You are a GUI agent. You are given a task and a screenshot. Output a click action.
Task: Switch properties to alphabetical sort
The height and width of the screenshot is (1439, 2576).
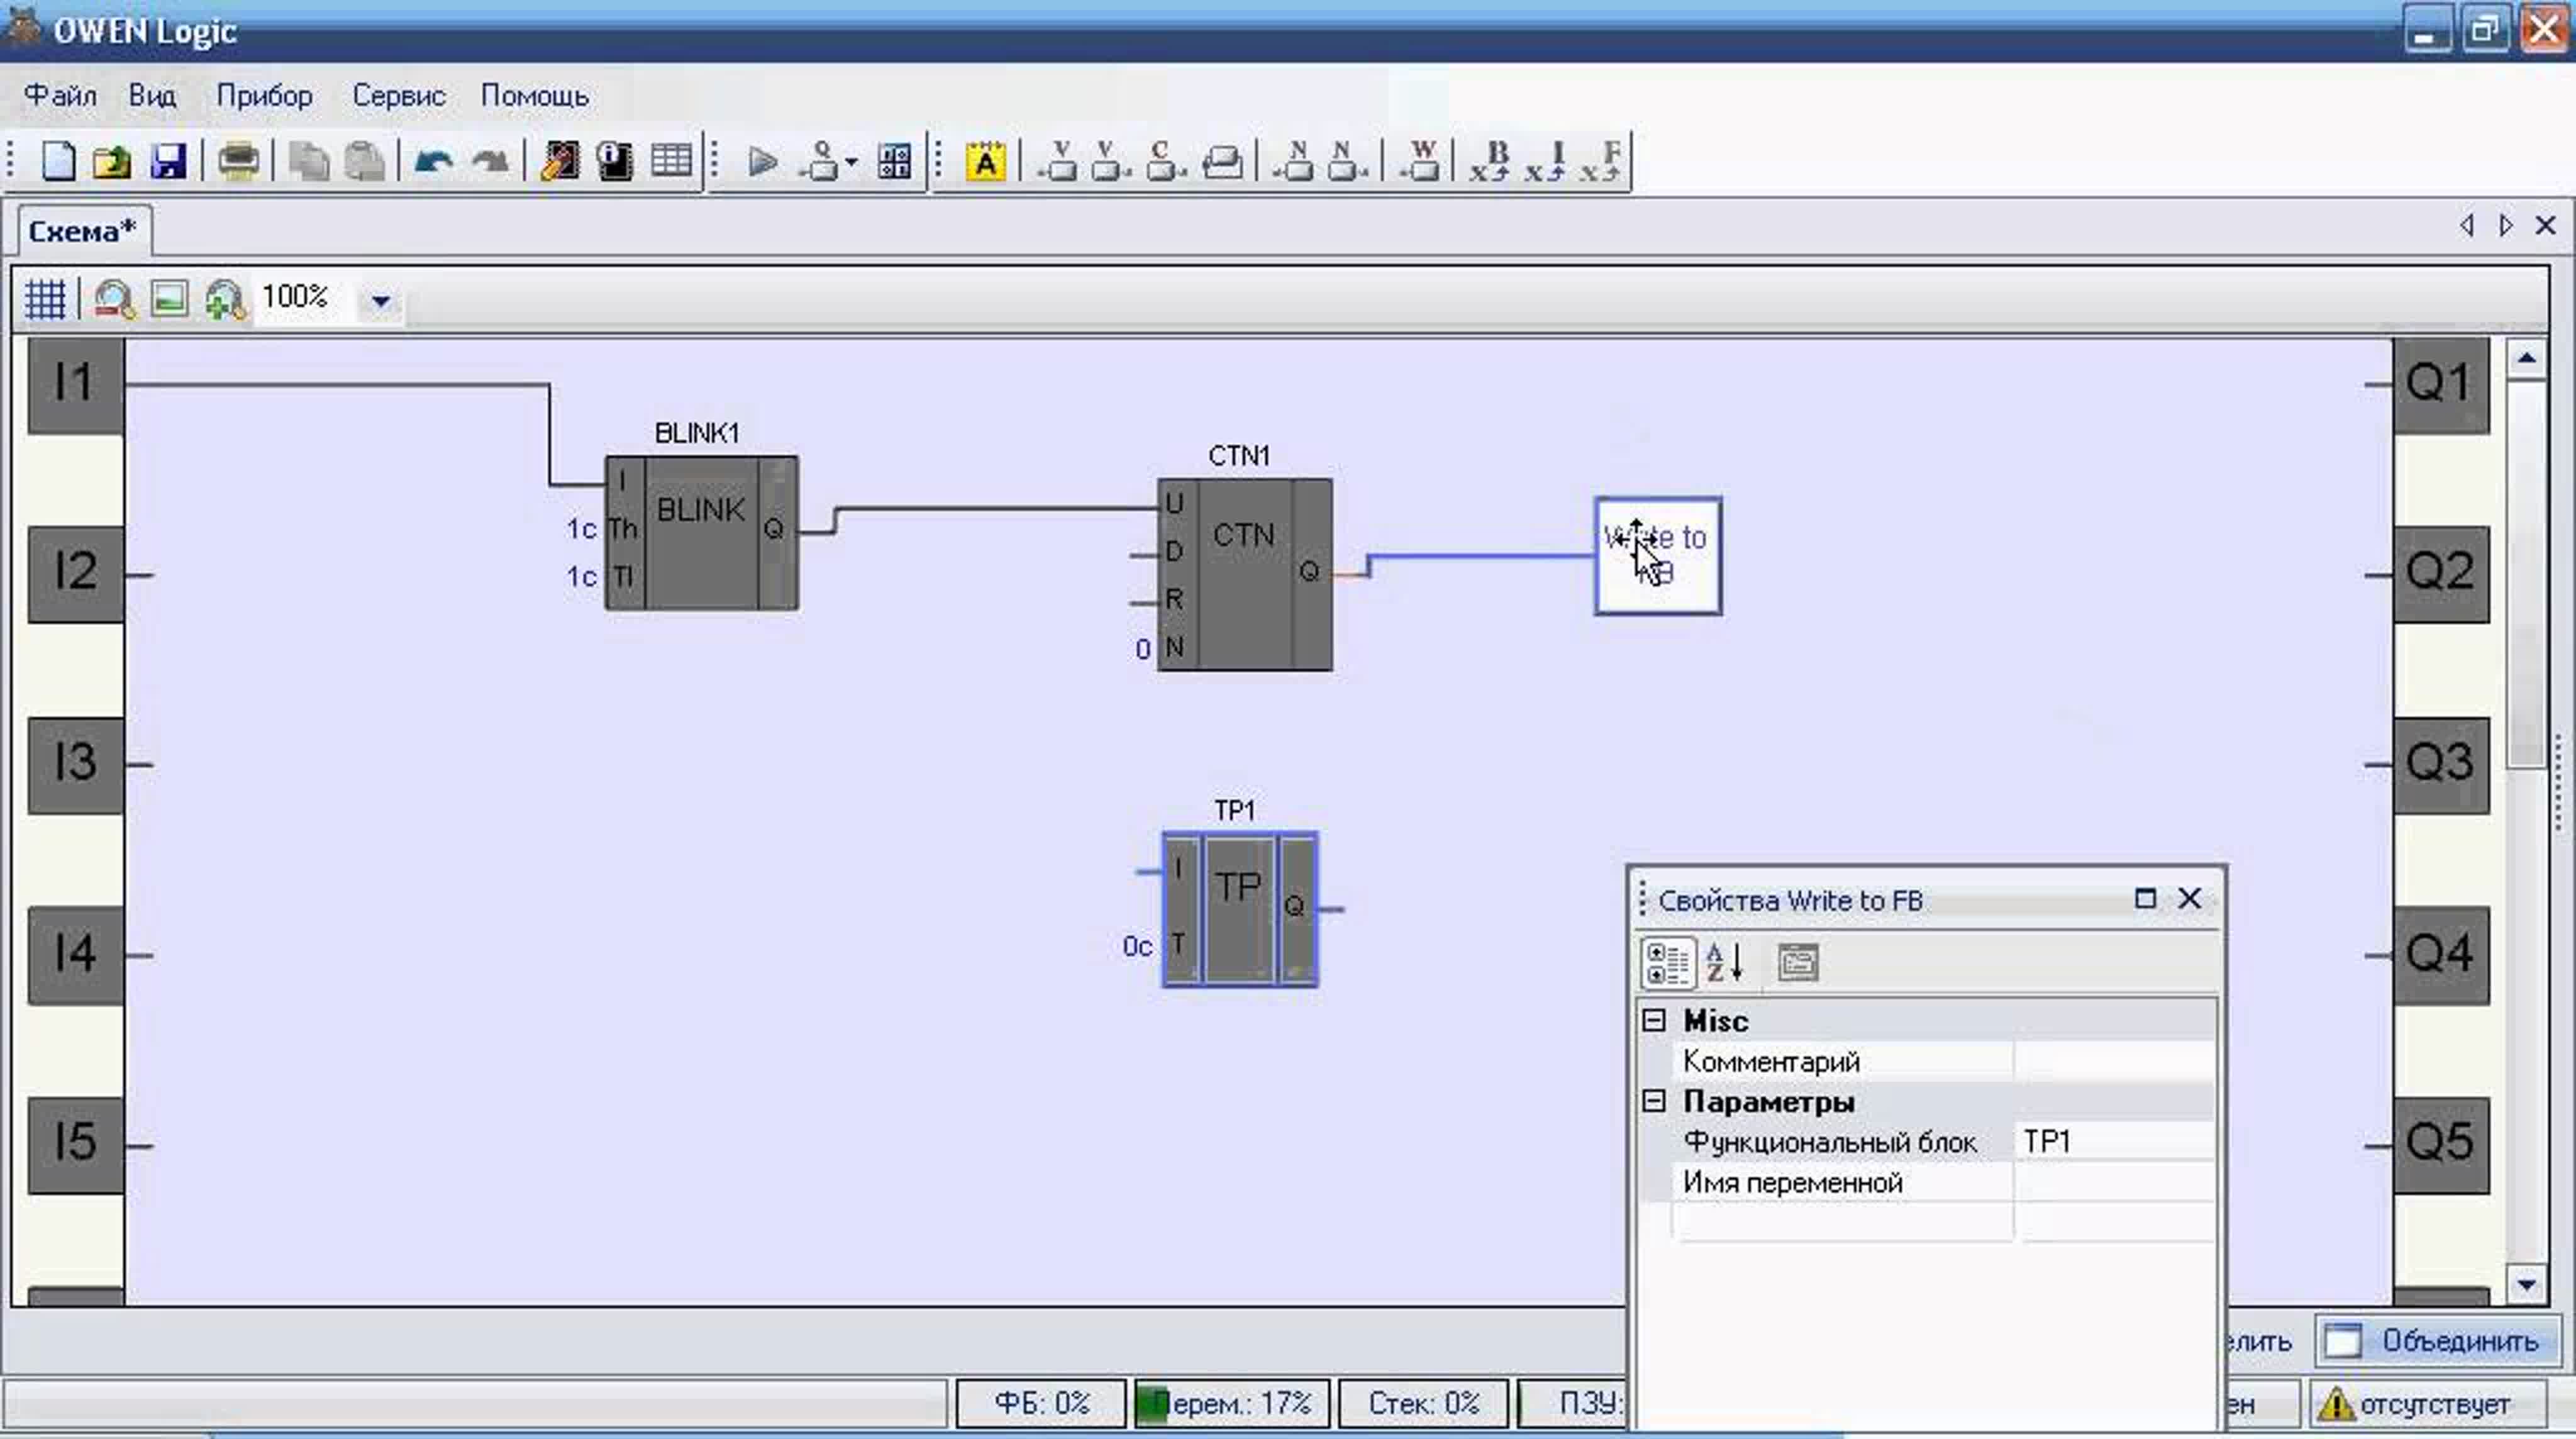pyautogui.click(x=1725, y=963)
